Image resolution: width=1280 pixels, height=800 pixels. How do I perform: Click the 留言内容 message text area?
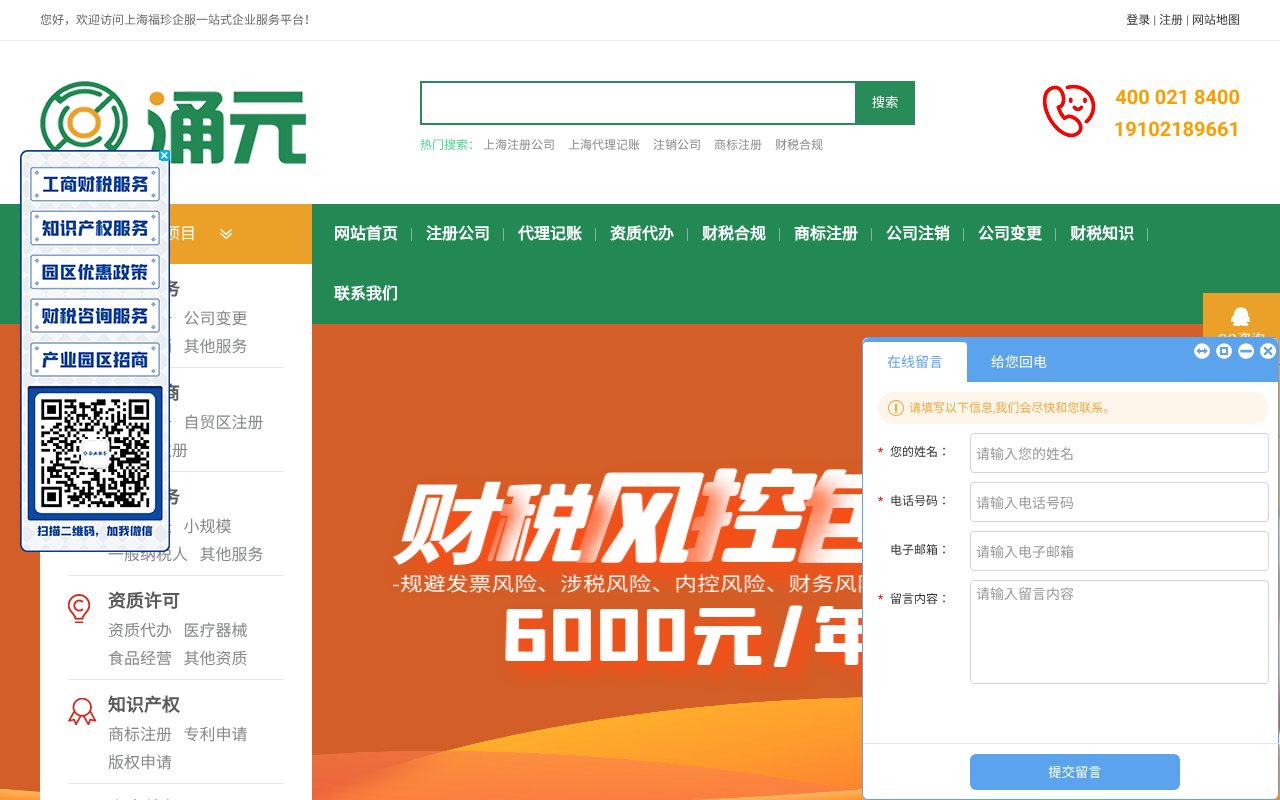[1118, 630]
